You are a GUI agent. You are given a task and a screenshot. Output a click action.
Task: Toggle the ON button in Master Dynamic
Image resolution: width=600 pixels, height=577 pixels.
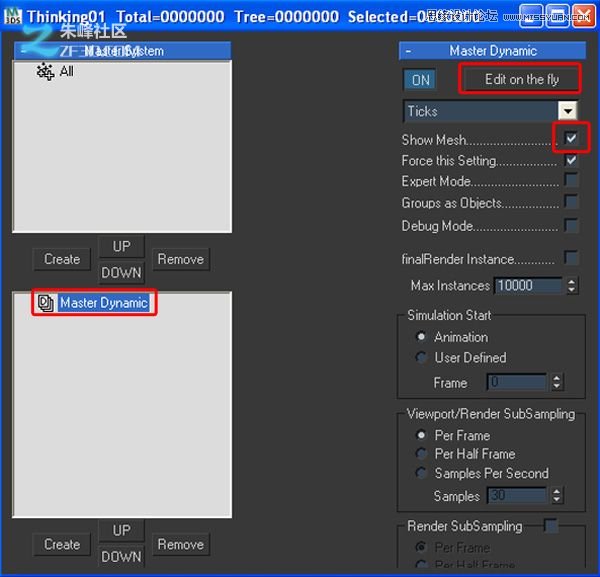[420, 80]
